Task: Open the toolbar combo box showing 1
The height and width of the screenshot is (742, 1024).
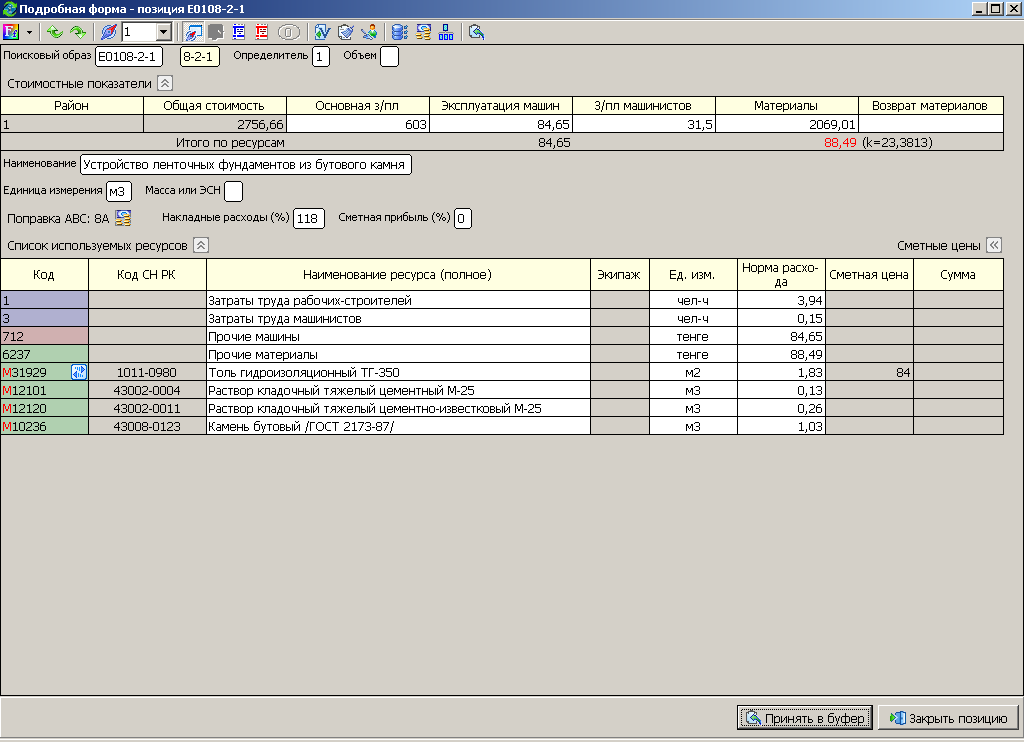Action: pos(146,31)
